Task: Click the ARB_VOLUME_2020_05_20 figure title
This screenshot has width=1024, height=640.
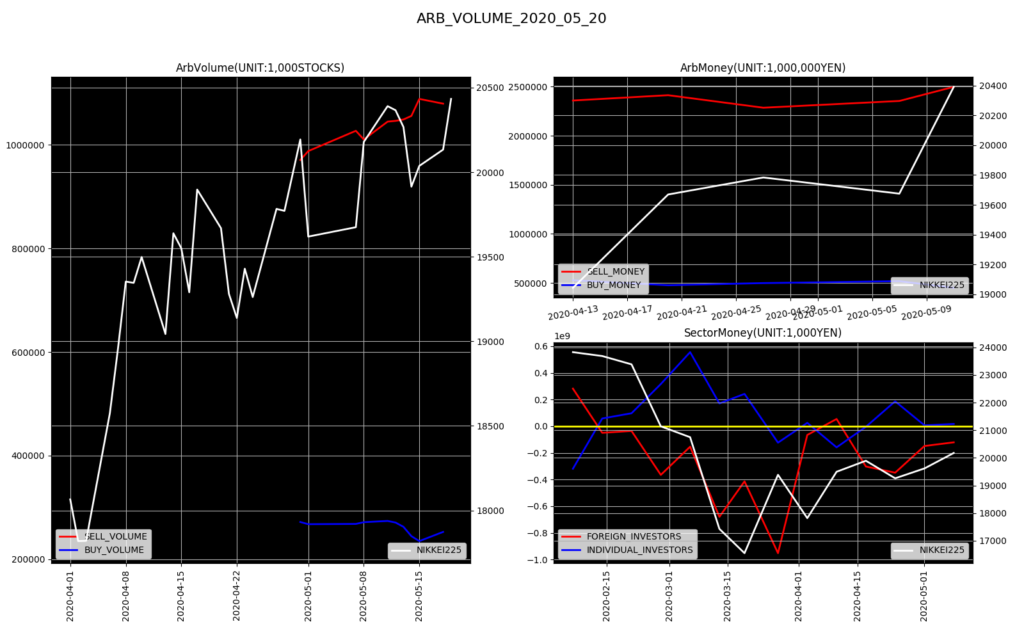Action: pos(511,18)
